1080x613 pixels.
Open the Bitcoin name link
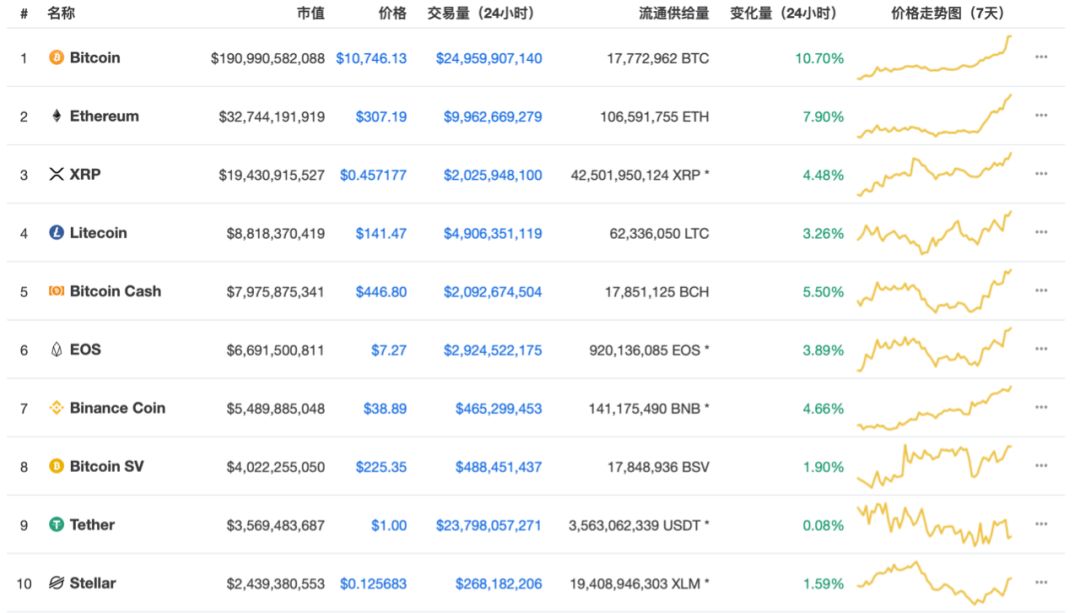pyautogui.click(x=95, y=57)
